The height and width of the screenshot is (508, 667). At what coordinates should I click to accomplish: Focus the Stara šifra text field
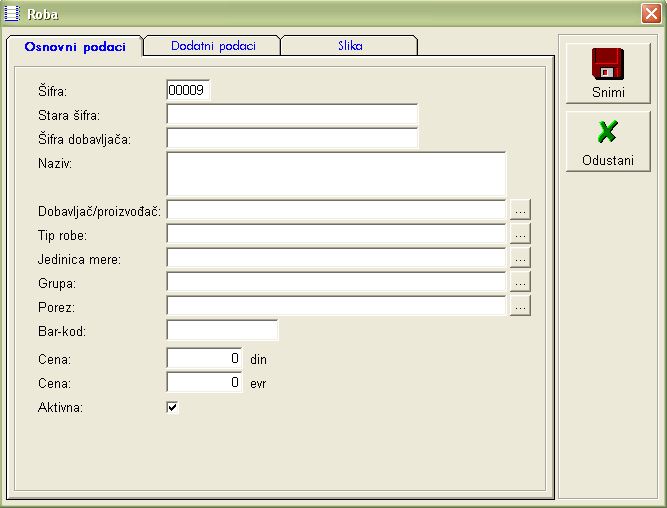pos(291,114)
